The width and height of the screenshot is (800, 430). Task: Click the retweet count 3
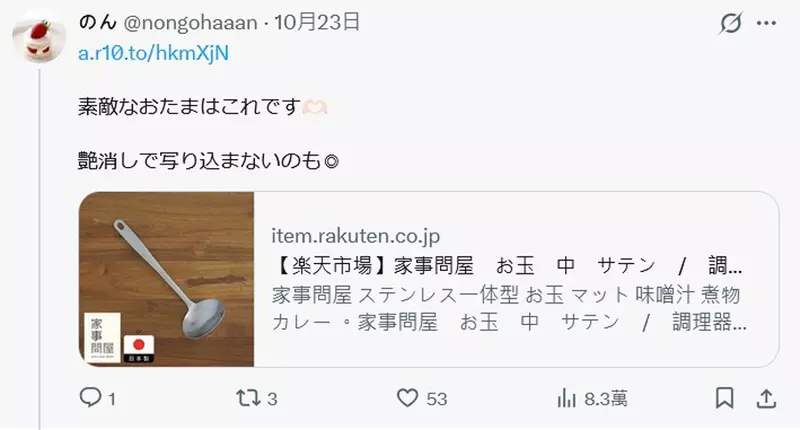(x=272, y=399)
